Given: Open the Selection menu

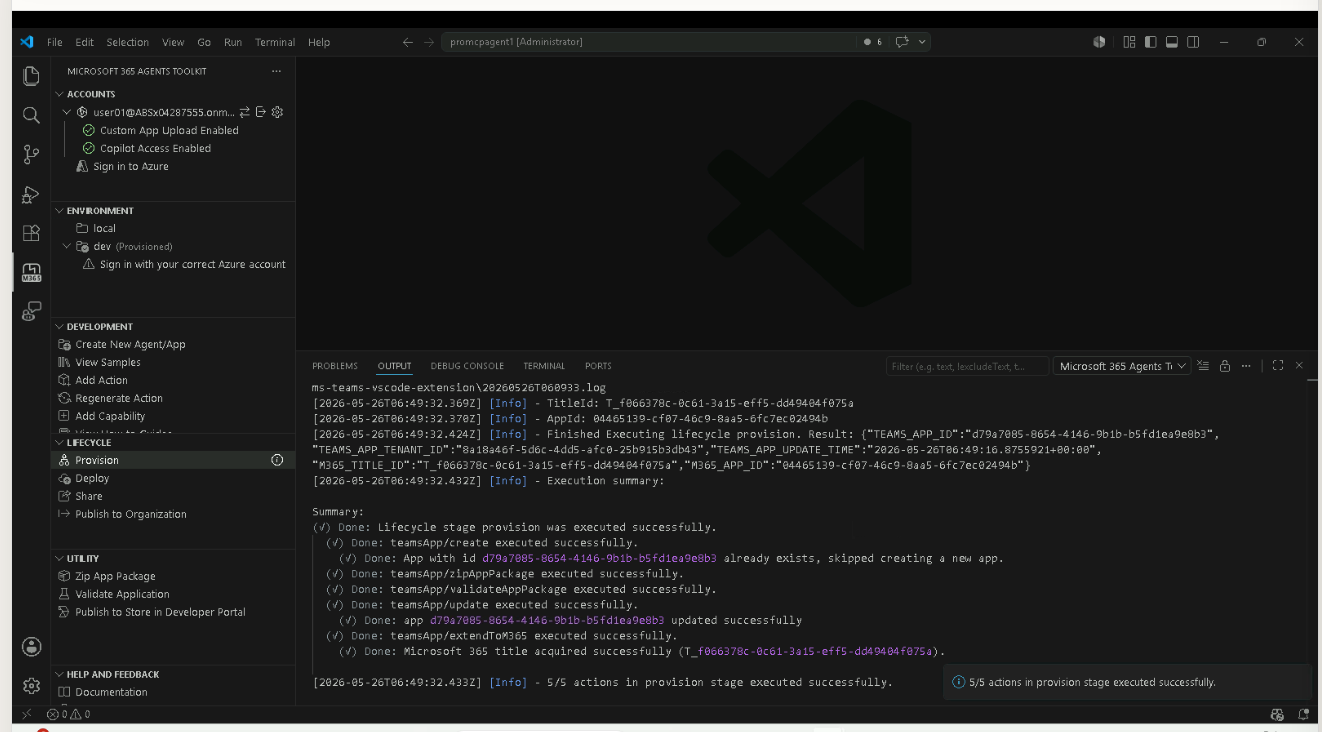Looking at the screenshot, I should [128, 42].
